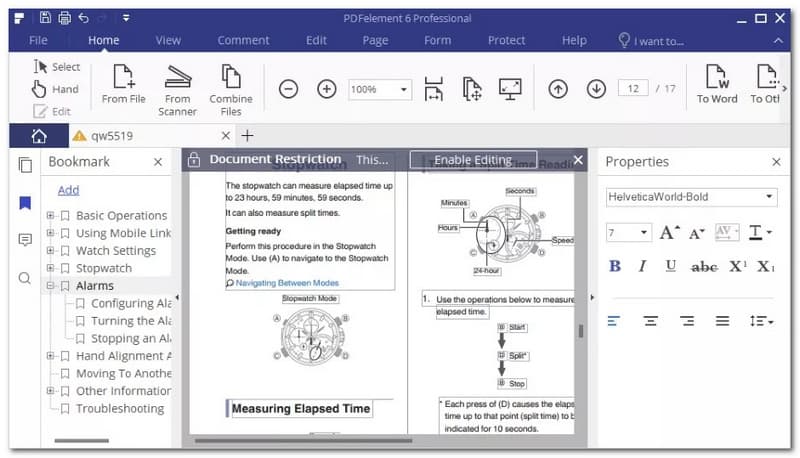
Task: Expand the Basic Operations bookmark
Action: [x=50, y=216]
